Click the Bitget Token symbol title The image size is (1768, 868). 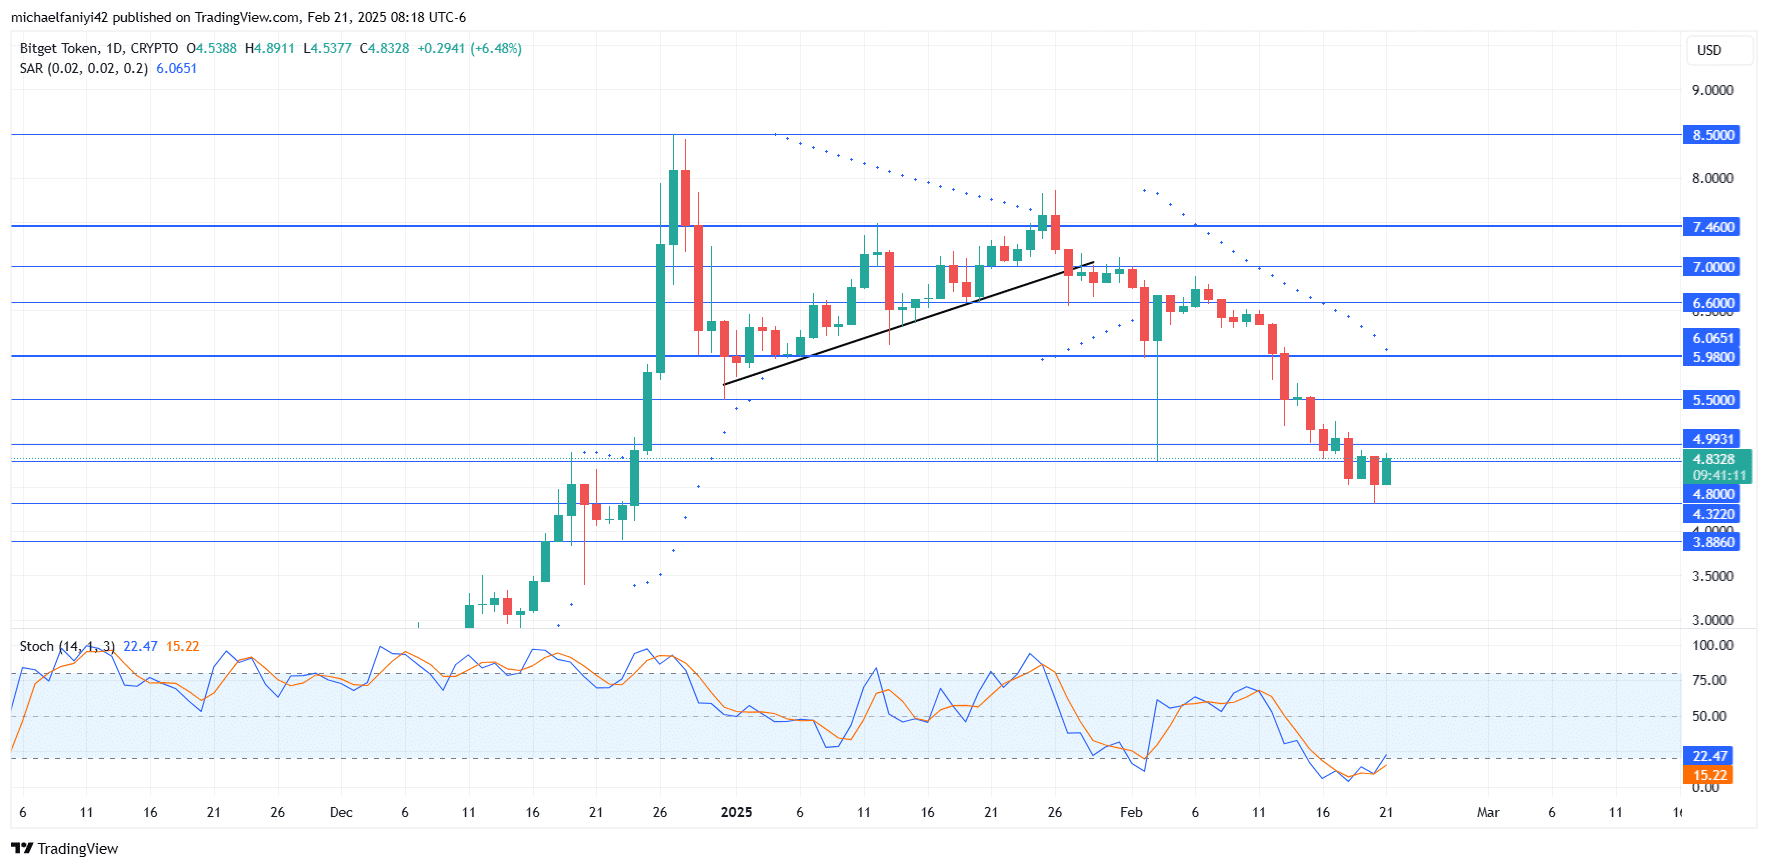pos(59,48)
